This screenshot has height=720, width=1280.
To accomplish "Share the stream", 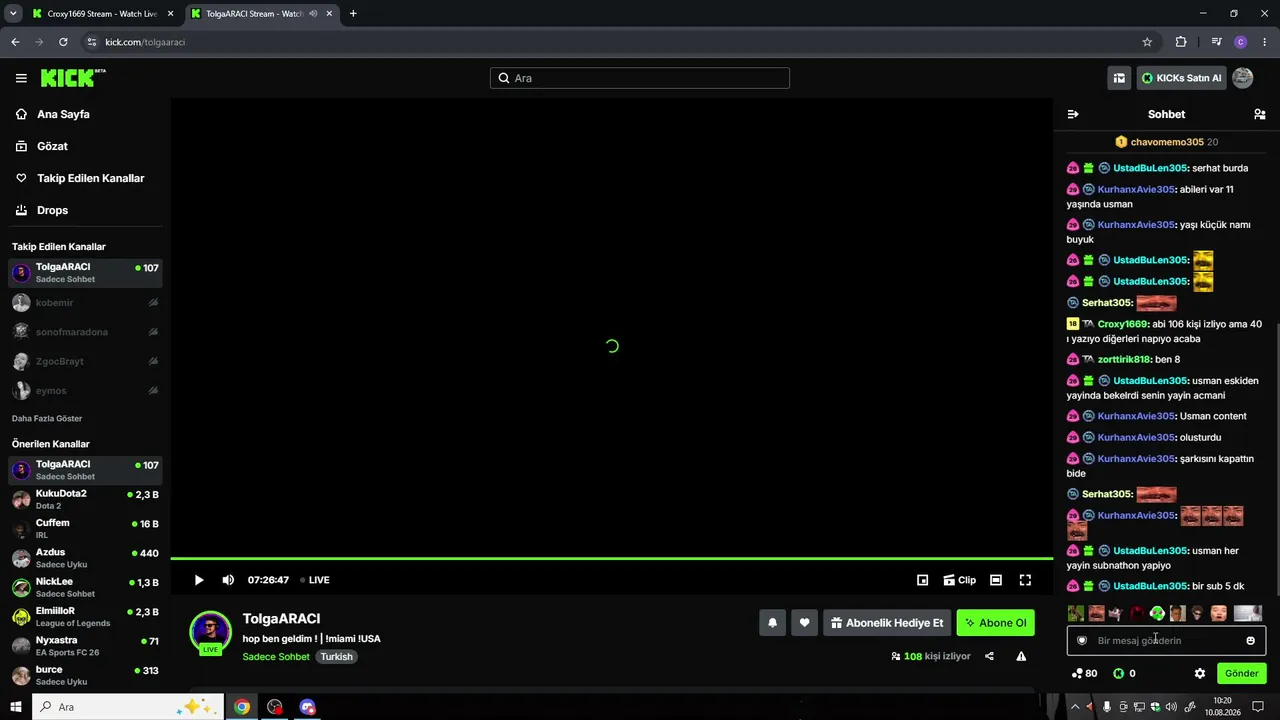I will coord(989,656).
